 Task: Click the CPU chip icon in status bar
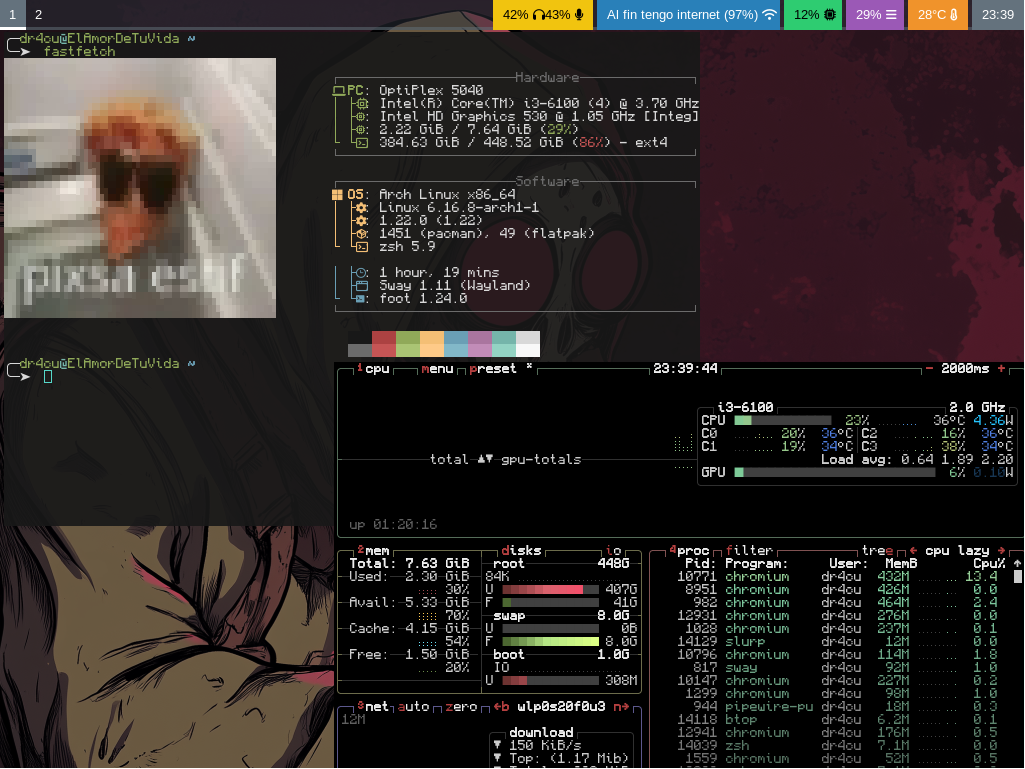[830, 15]
